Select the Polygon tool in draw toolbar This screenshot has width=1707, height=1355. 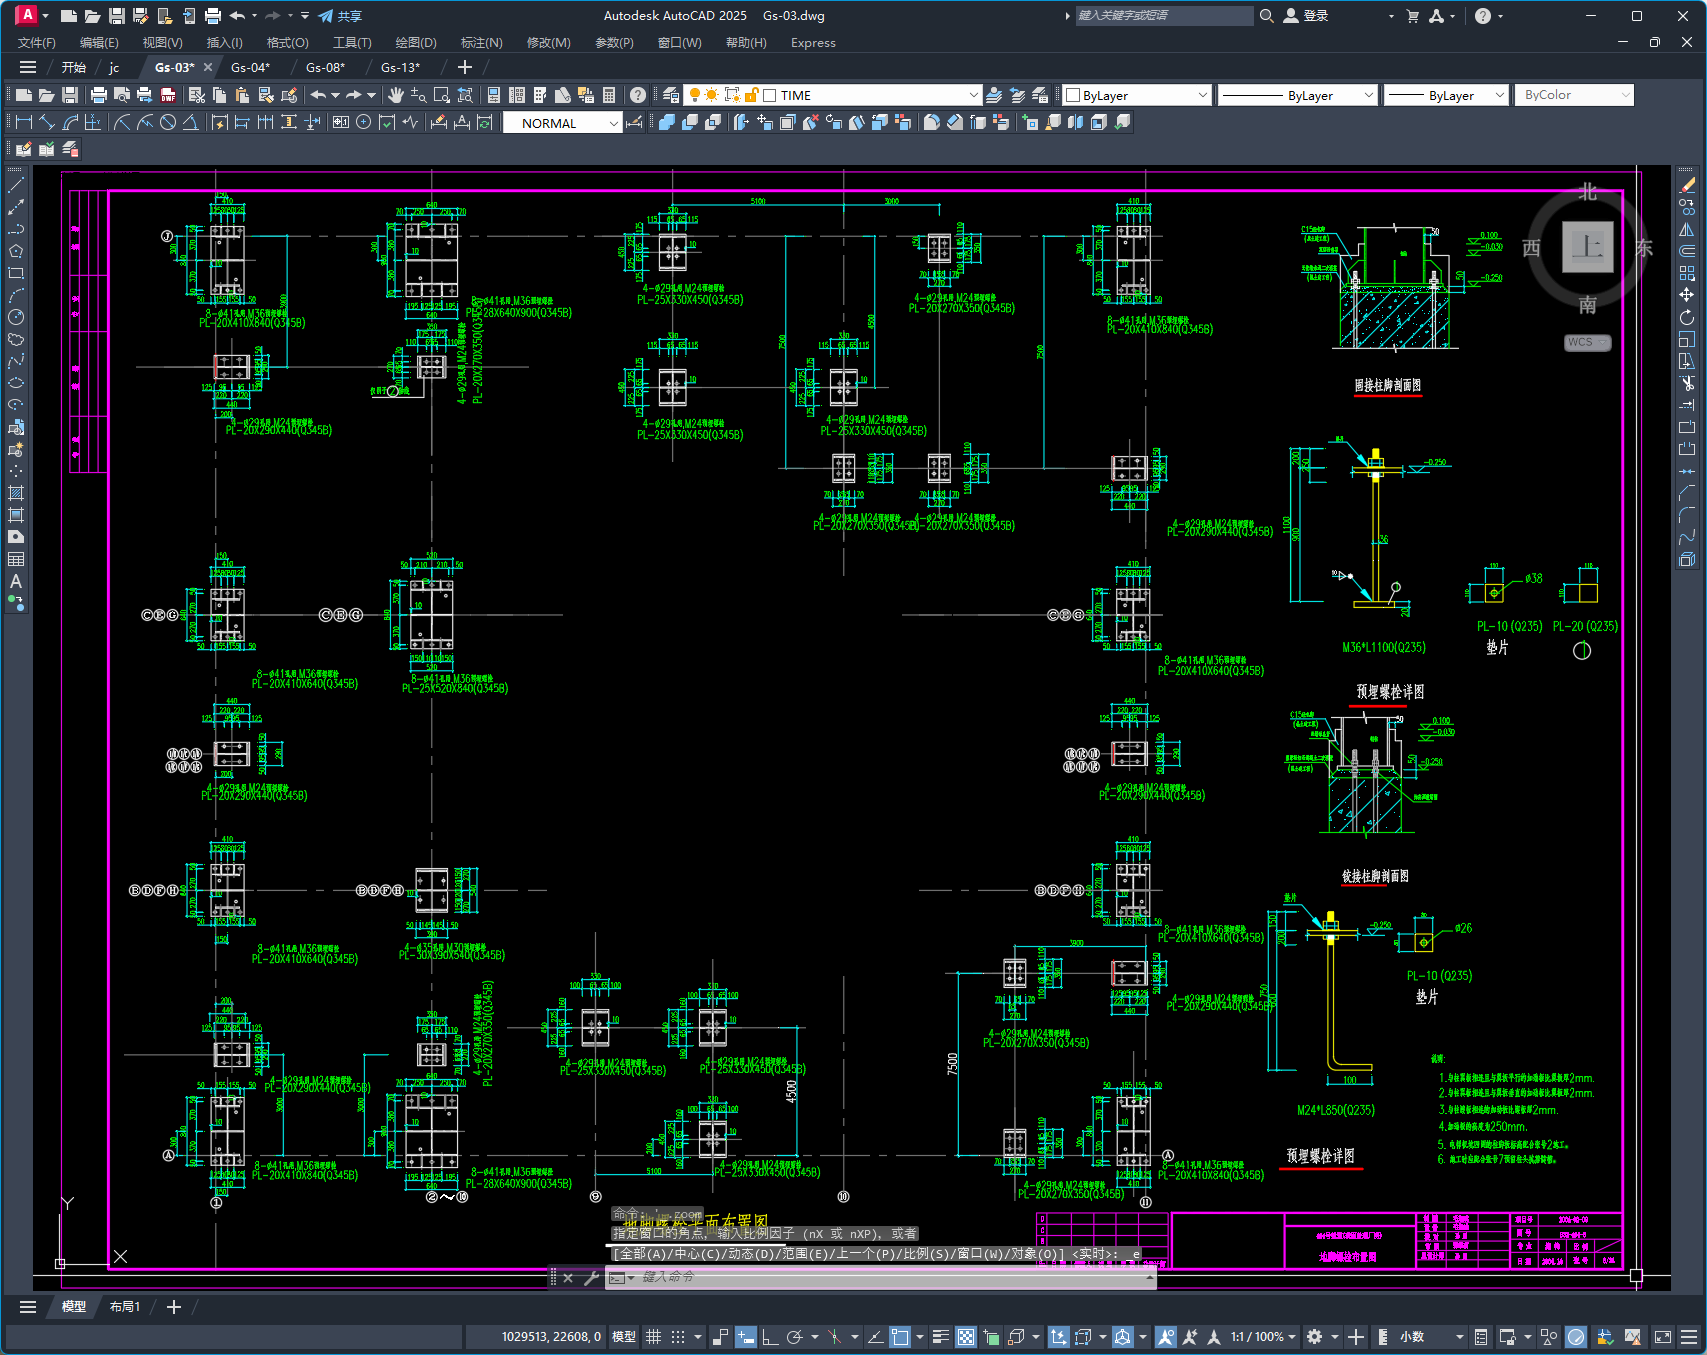coord(16,251)
